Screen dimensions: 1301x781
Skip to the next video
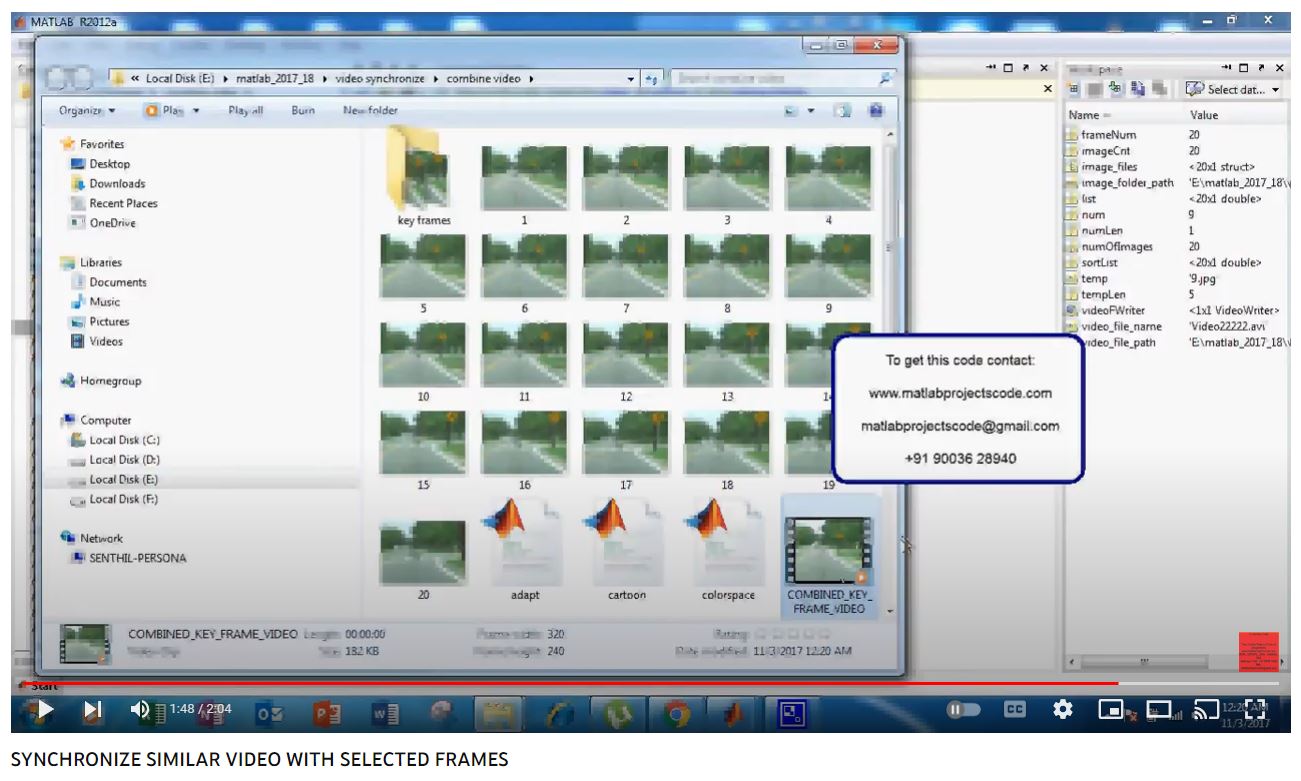click(x=92, y=710)
